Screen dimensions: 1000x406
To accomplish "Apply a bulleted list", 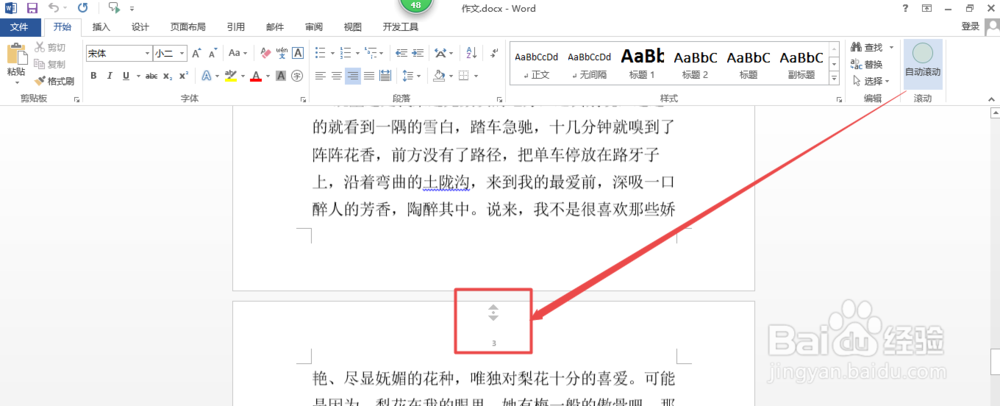I will pos(321,53).
